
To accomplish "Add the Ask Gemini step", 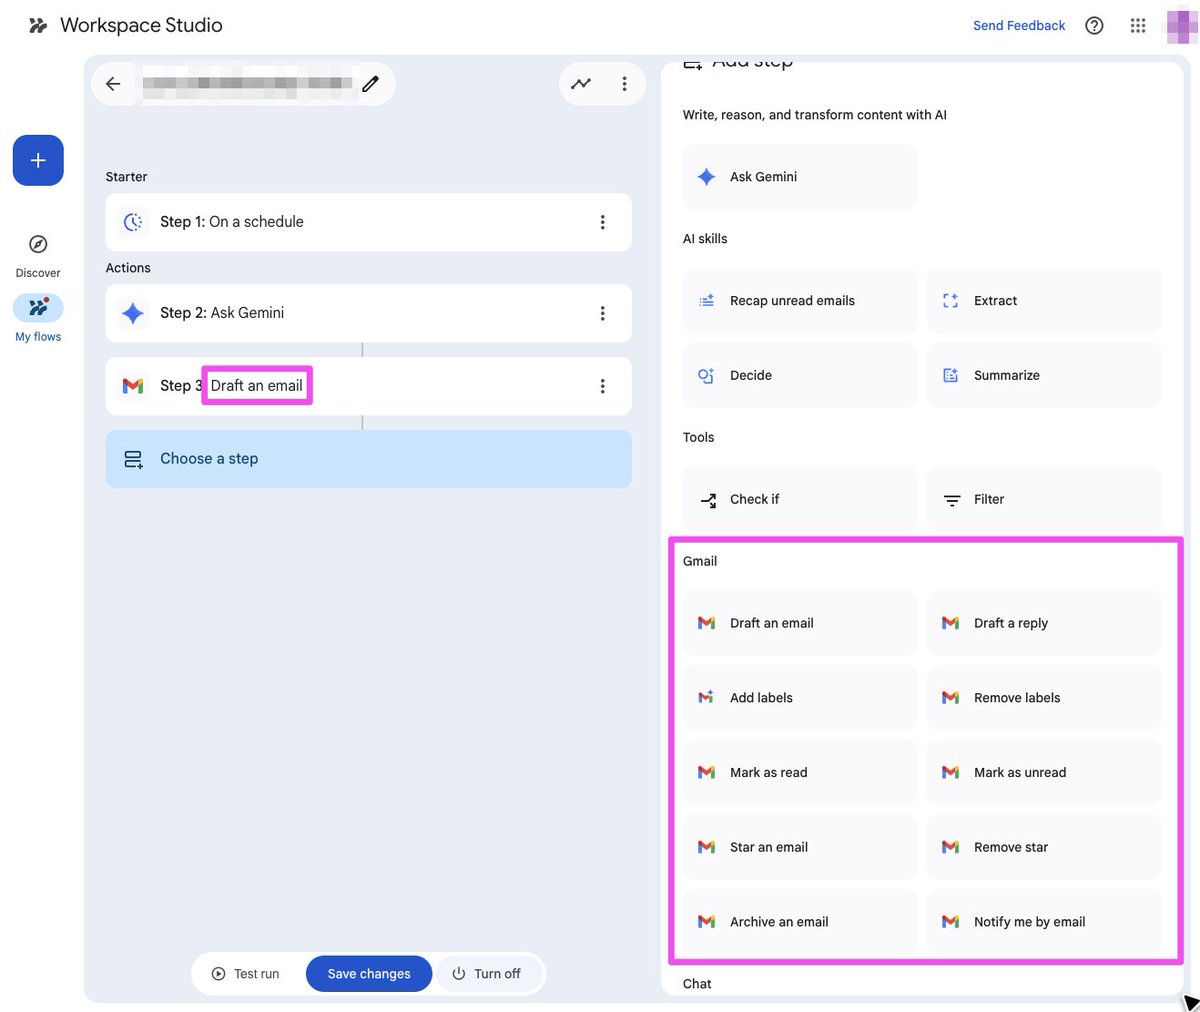I will point(800,177).
